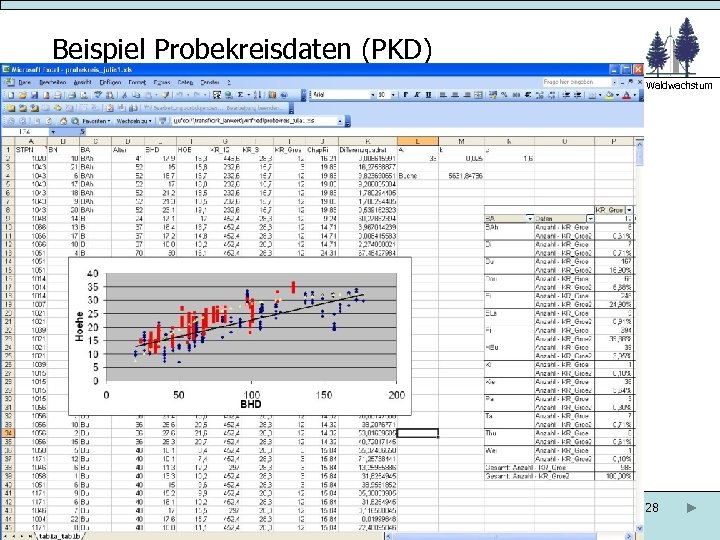Open the Borders dropdown arrow

[x=600, y=95]
